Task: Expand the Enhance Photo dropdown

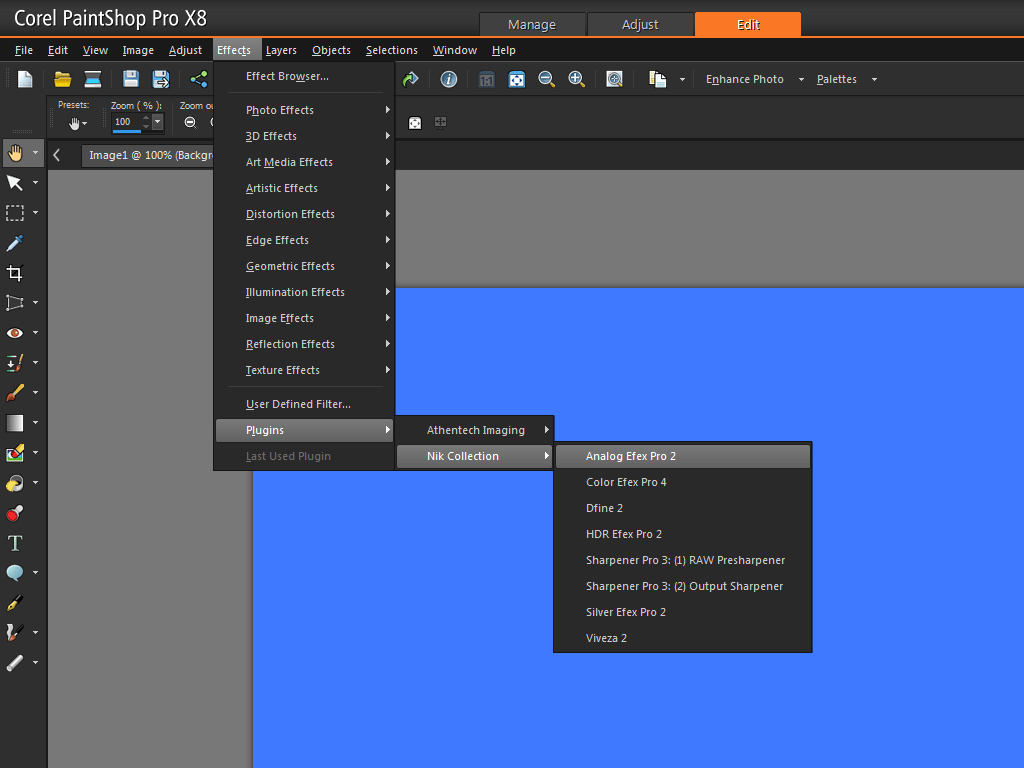Action: pyautogui.click(x=752, y=78)
